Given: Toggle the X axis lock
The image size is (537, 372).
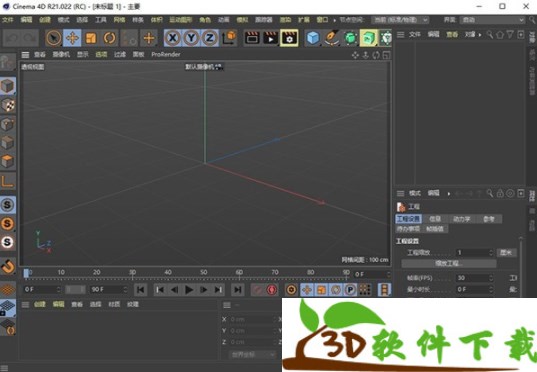Looking at the screenshot, I should click(x=173, y=38).
